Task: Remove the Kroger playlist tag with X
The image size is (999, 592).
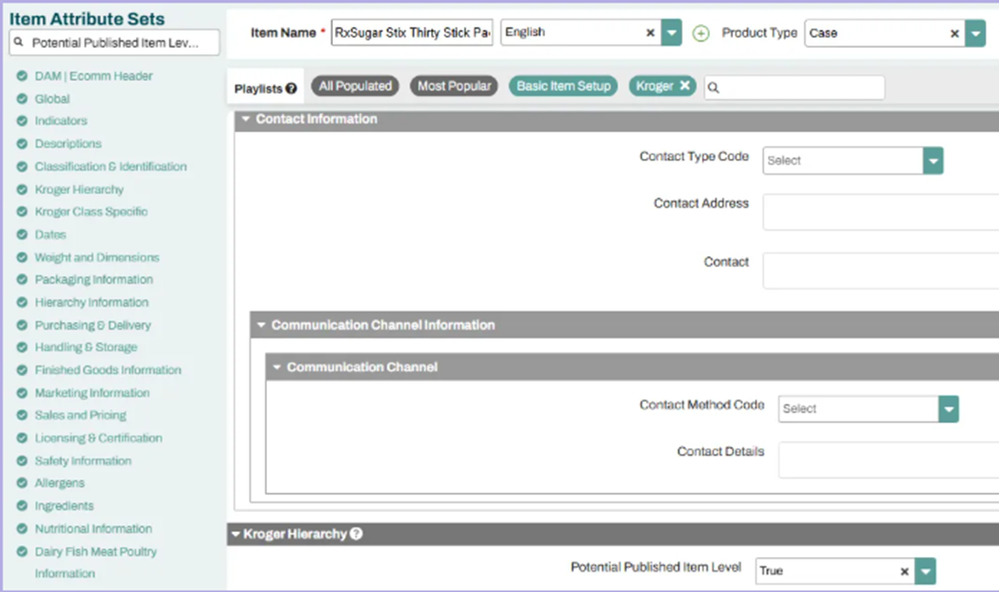Action: coord(685,86)
